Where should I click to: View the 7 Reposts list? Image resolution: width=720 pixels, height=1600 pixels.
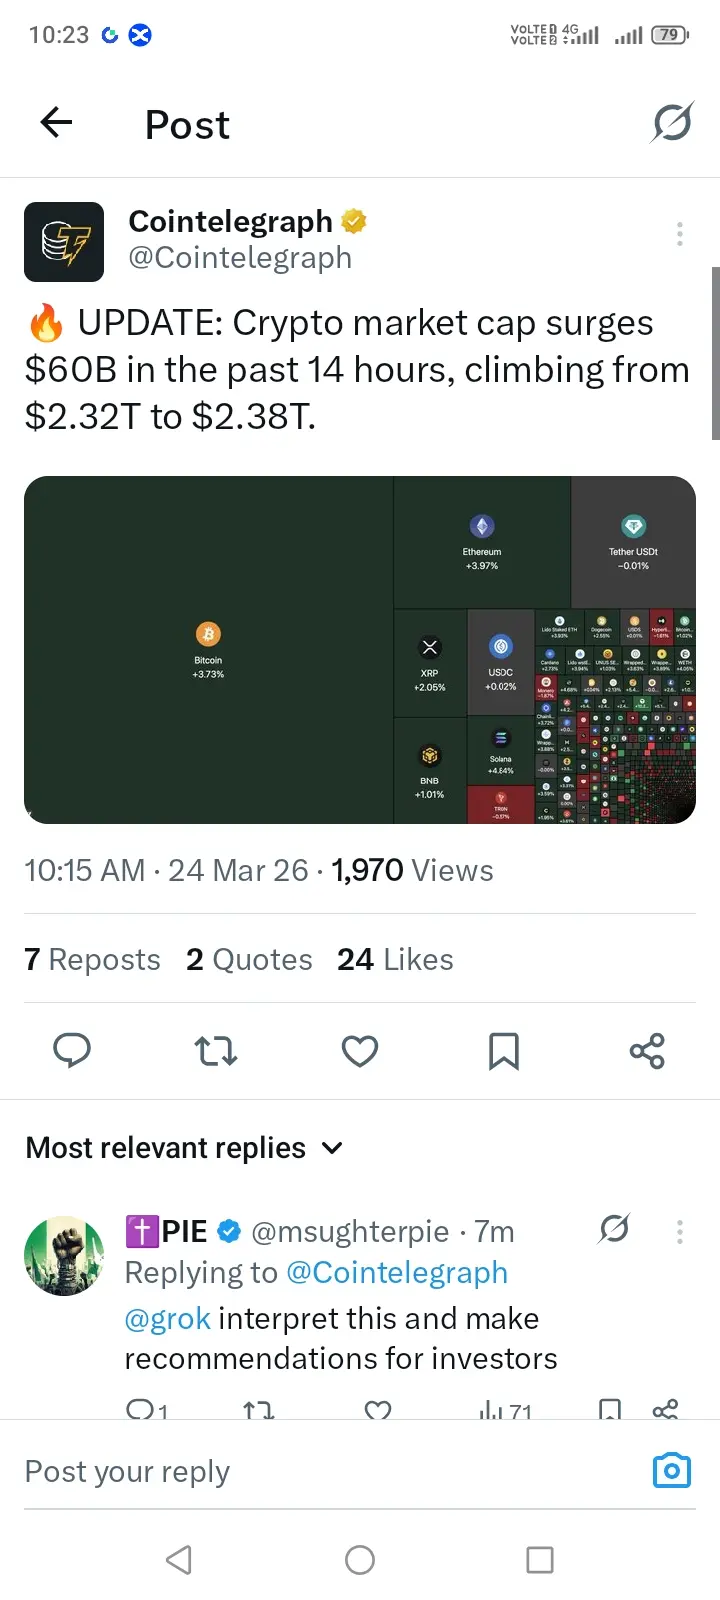[x=92, y=959]
